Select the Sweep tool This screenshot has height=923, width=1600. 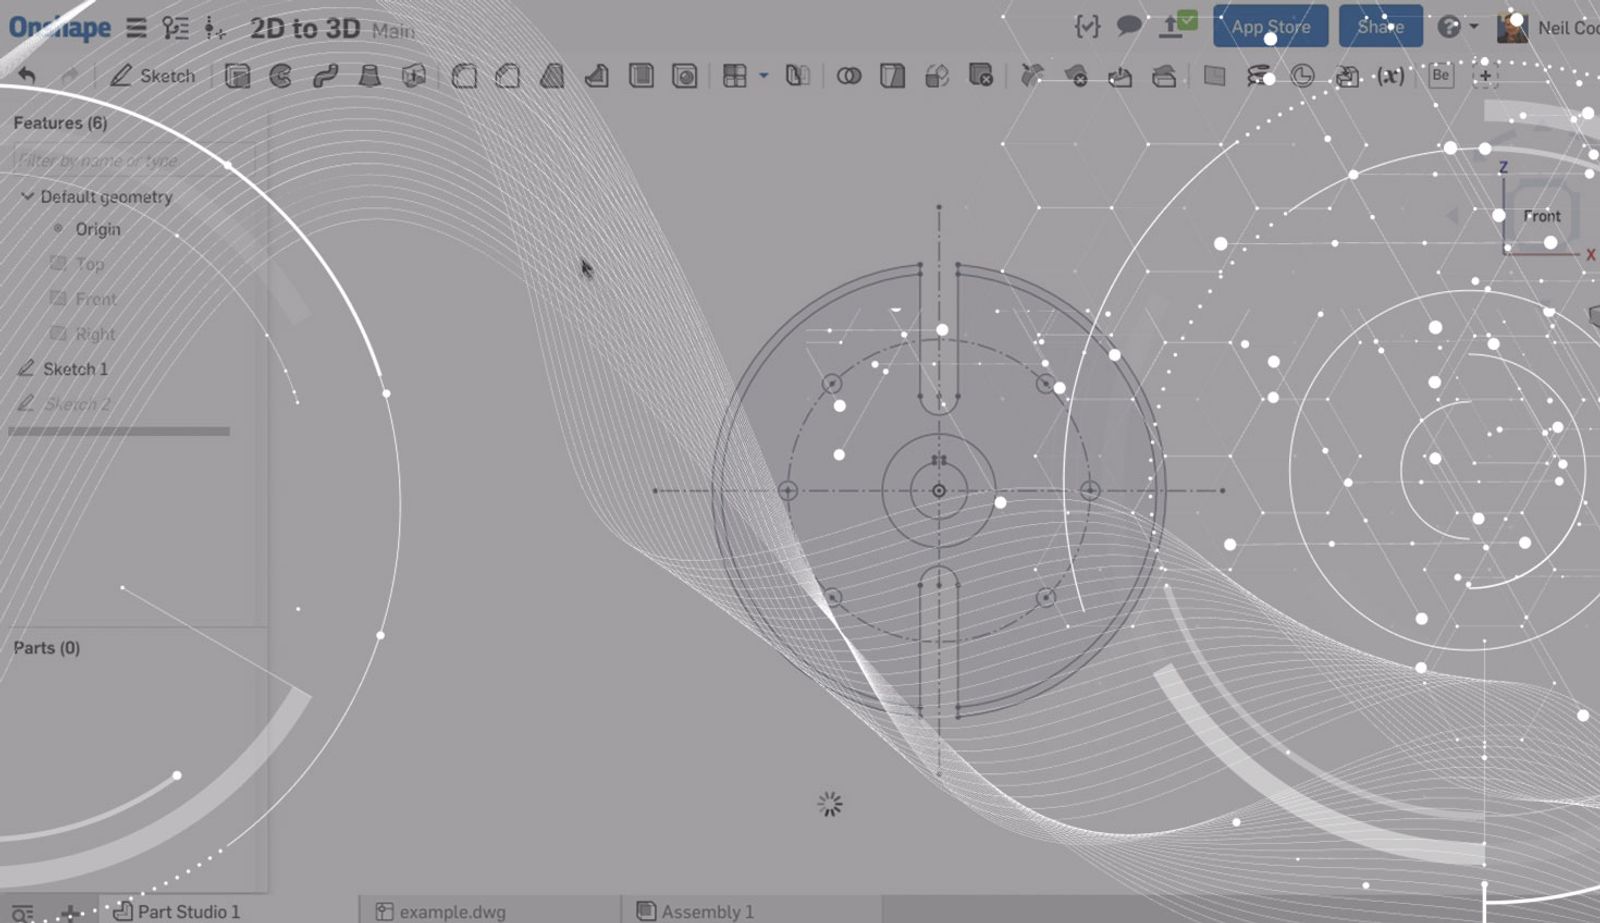coord(325,76)
